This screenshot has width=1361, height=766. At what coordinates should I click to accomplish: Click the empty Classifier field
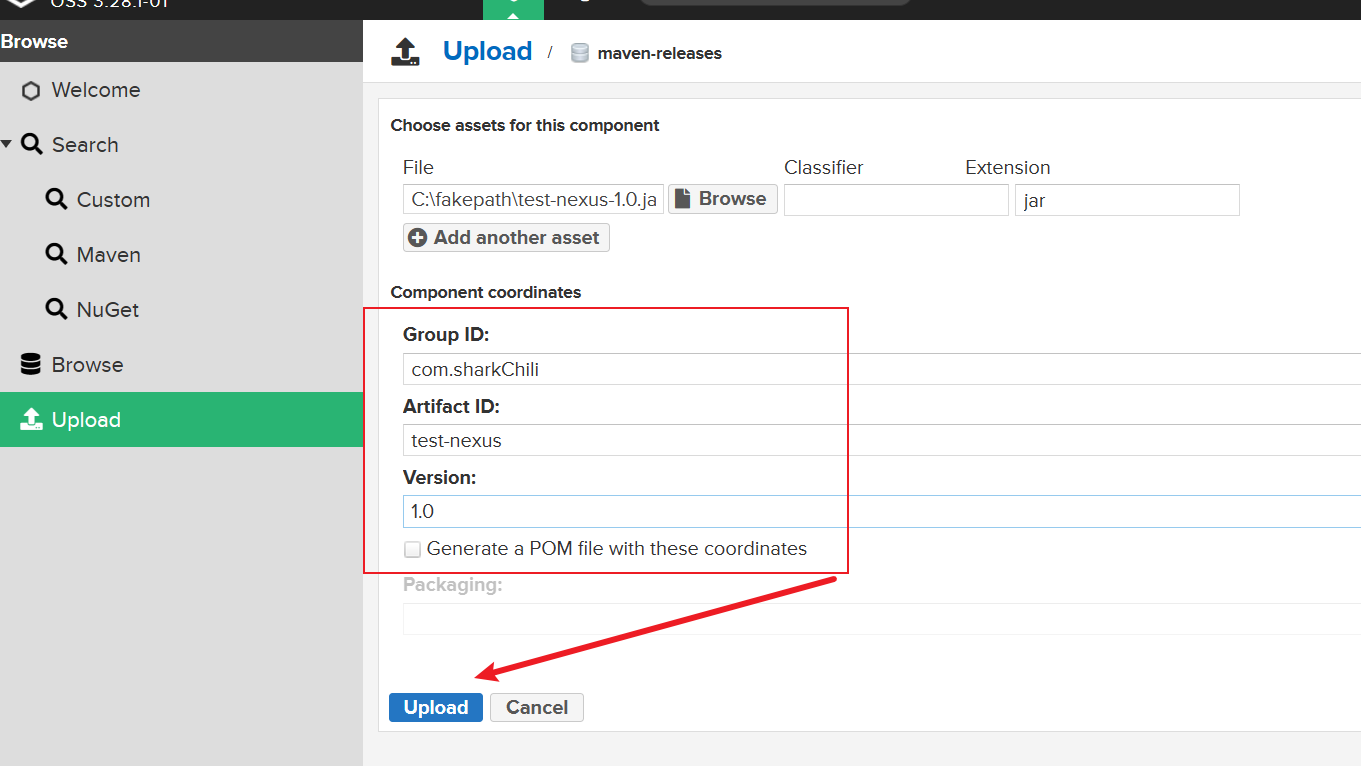pyautogui.click(x=895, y=200)
